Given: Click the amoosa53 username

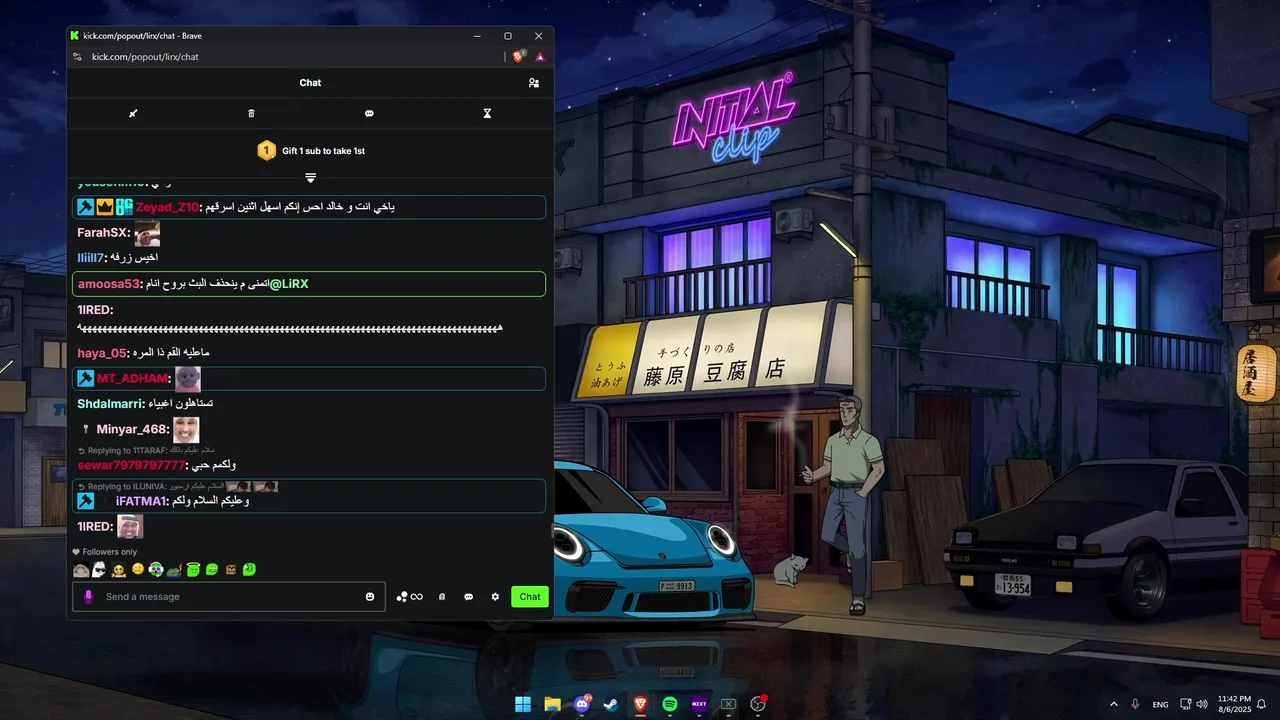Looking at the screenshot, I should pos(109,284).
